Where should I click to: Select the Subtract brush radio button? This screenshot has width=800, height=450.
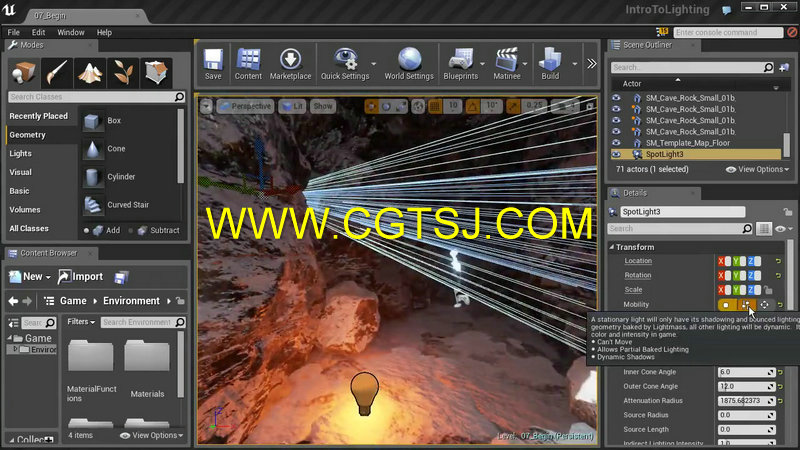click(x=131, y=231)
